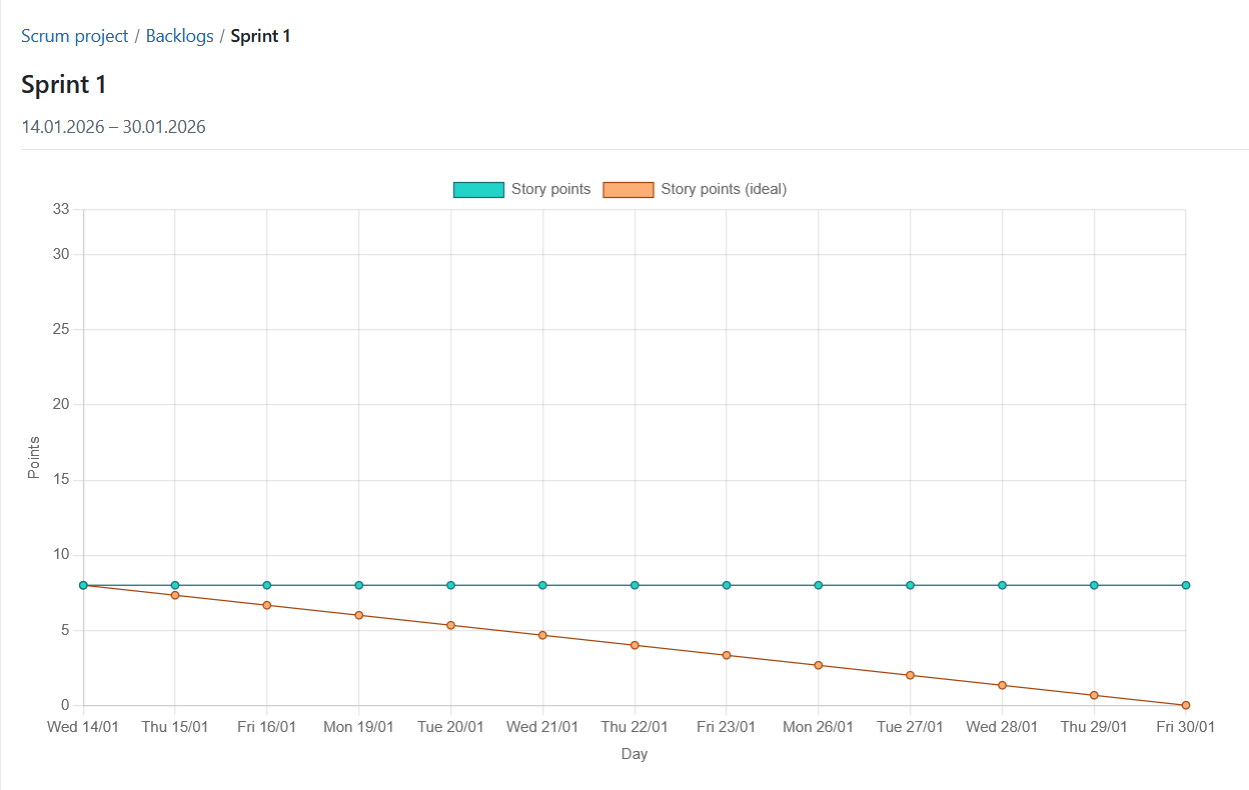Viewport: 1249px width, 790px height.
Task: Navigate to Backlogs via the breadcrumb
Action: pos(179,35)
